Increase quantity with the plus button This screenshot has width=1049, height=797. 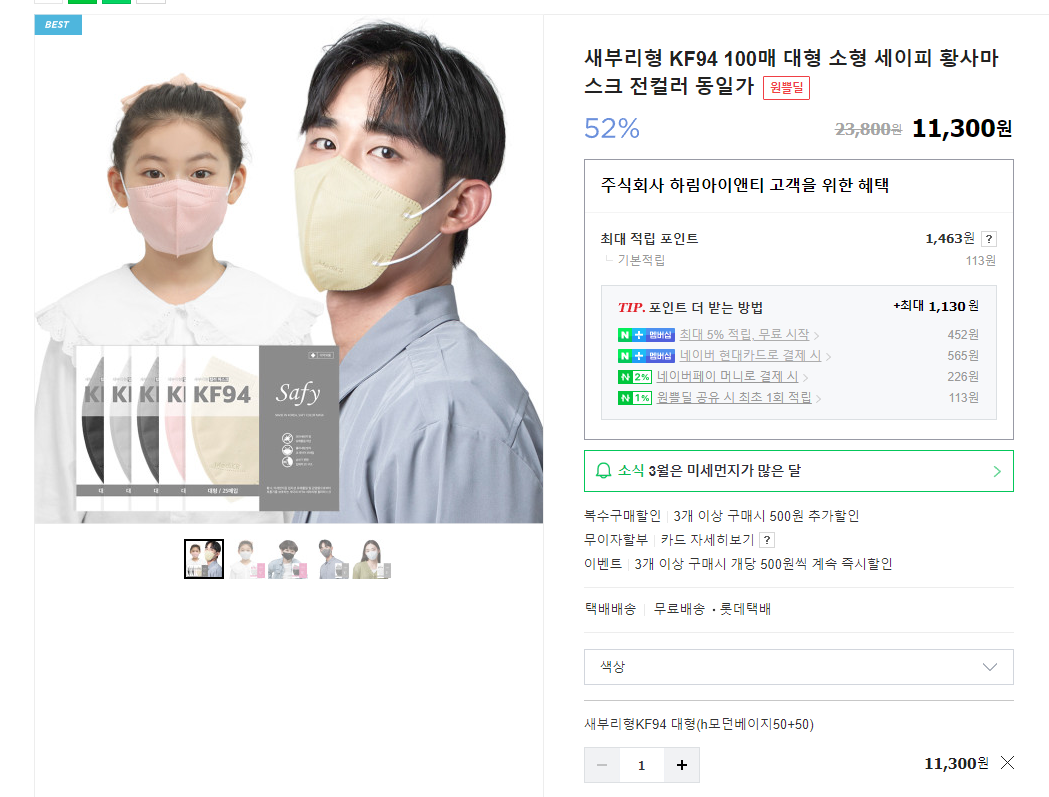point(682,765)
